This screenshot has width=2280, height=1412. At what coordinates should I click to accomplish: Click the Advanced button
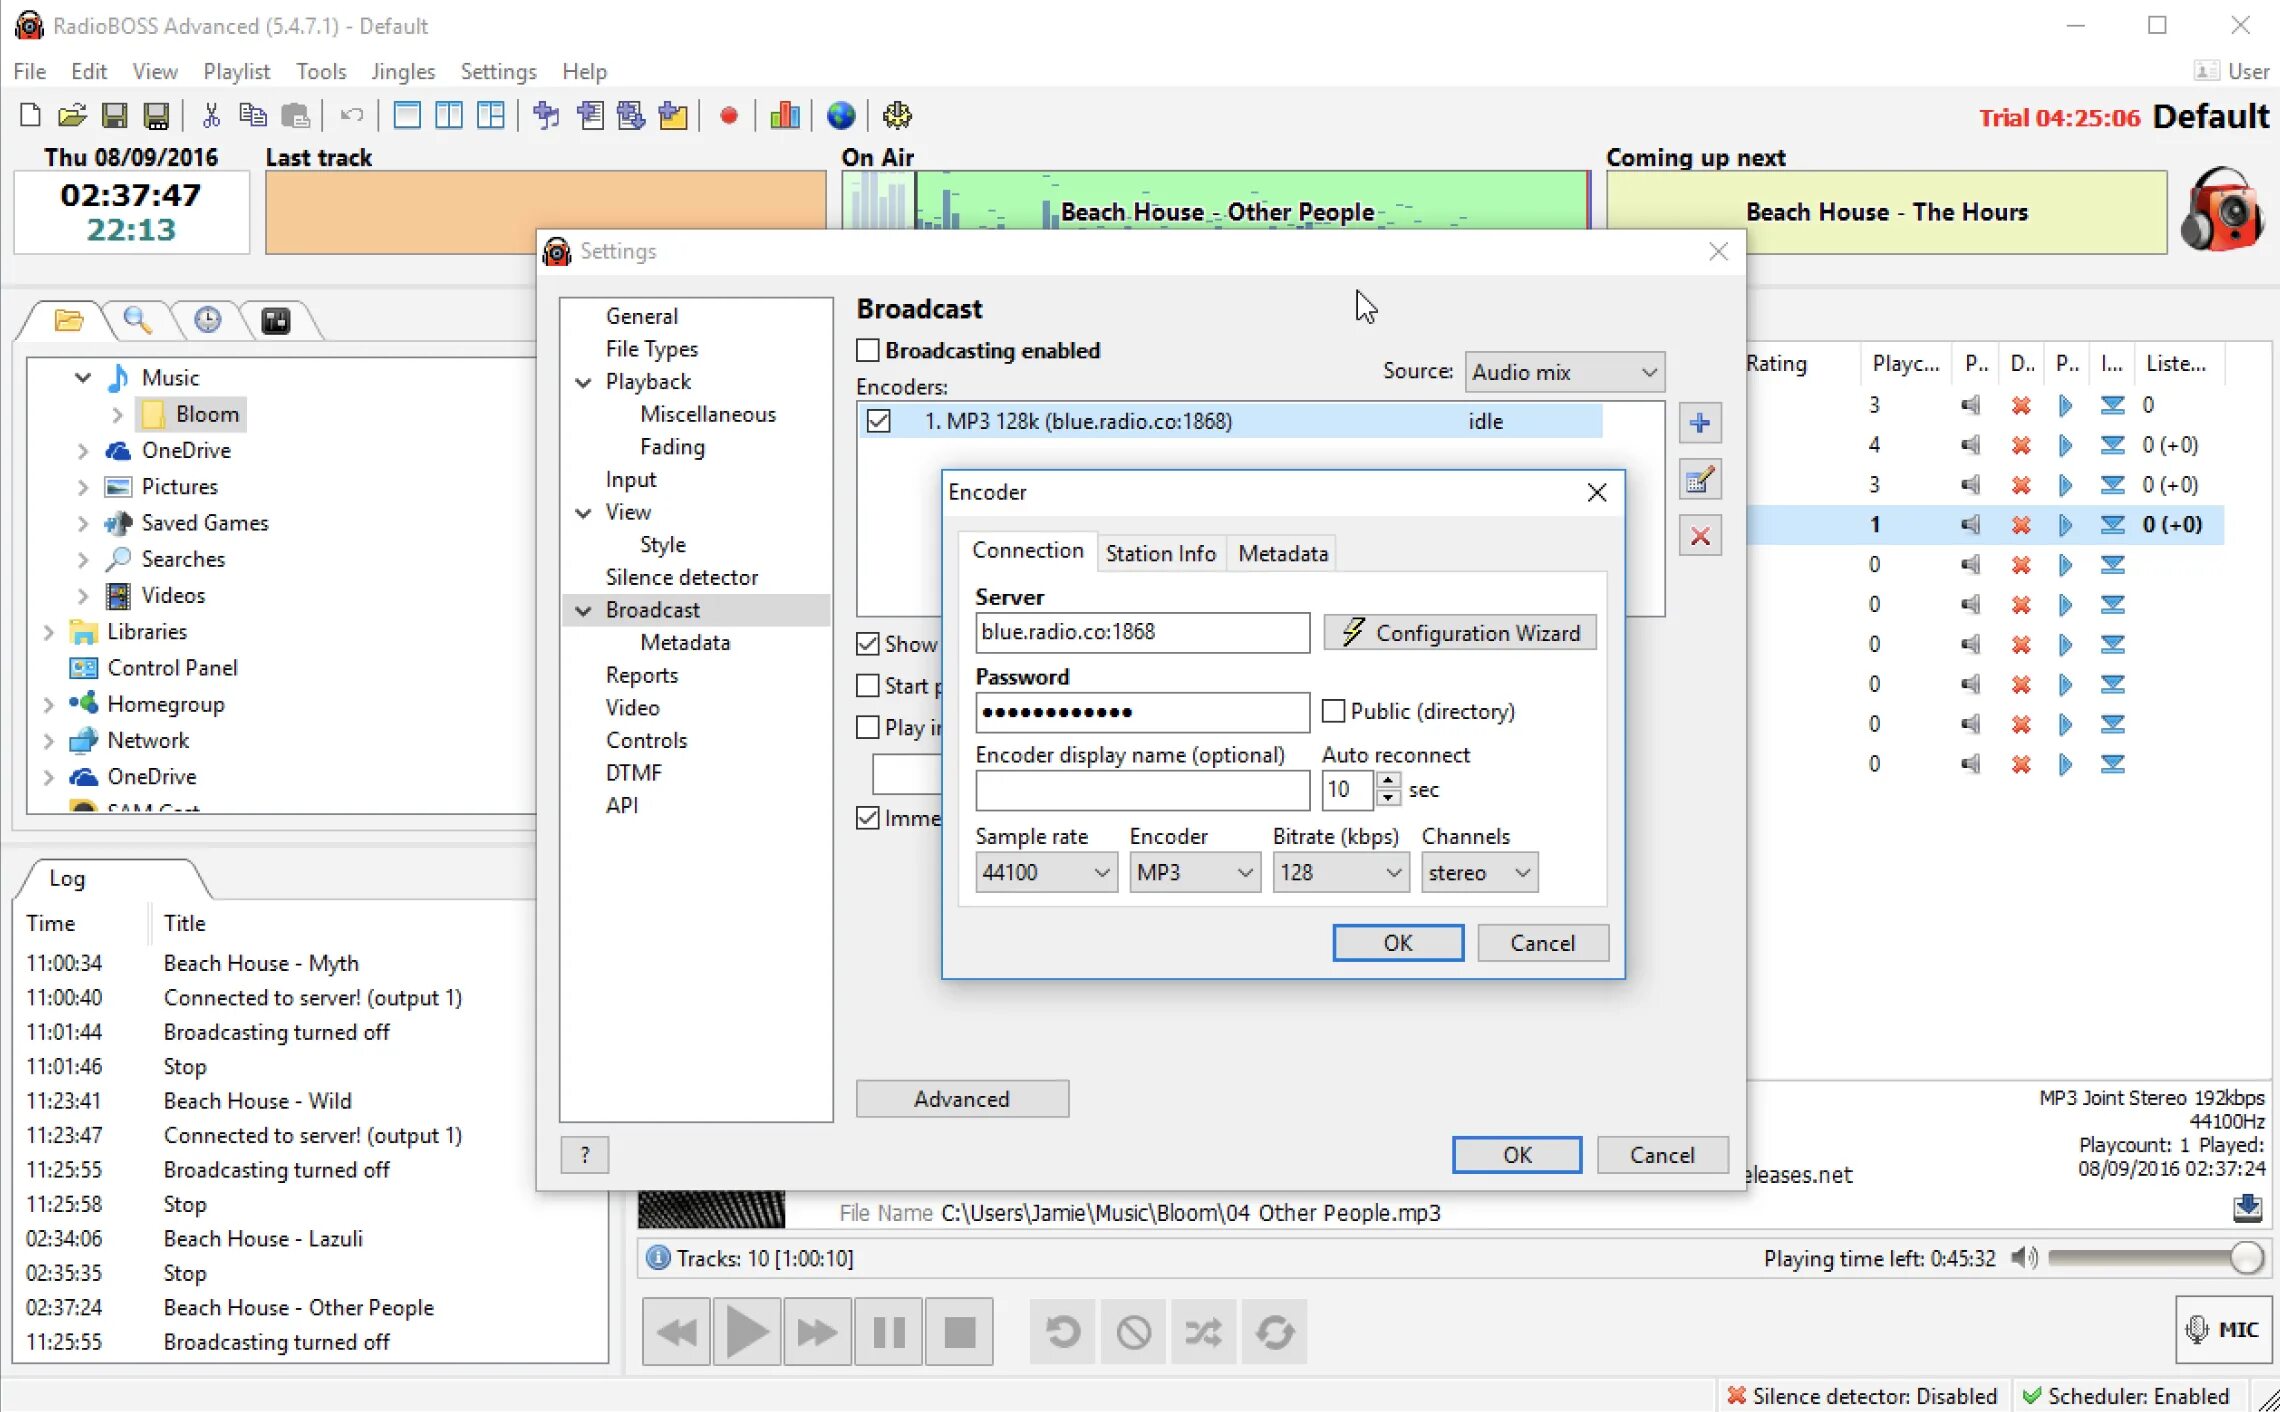pyautogui.click(x=961, y=1099)
